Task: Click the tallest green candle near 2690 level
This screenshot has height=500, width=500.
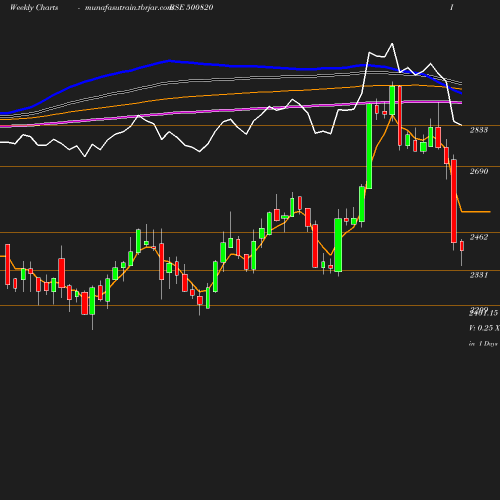Action: [x=369, y=146]
